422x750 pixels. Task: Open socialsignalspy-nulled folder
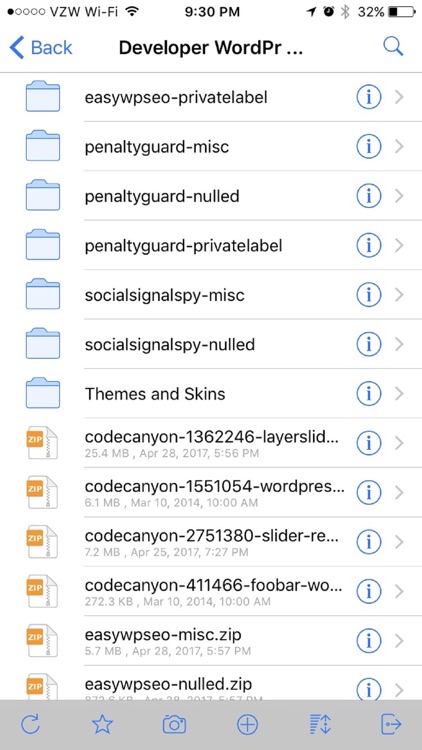click(x=211, y=344)
